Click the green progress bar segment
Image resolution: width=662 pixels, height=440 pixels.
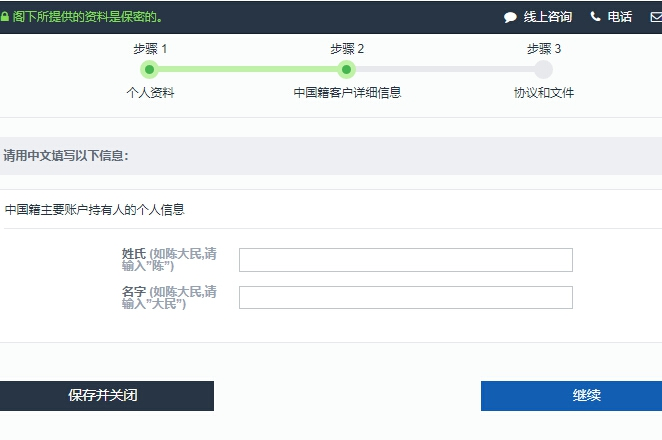[x=248, y=69]
